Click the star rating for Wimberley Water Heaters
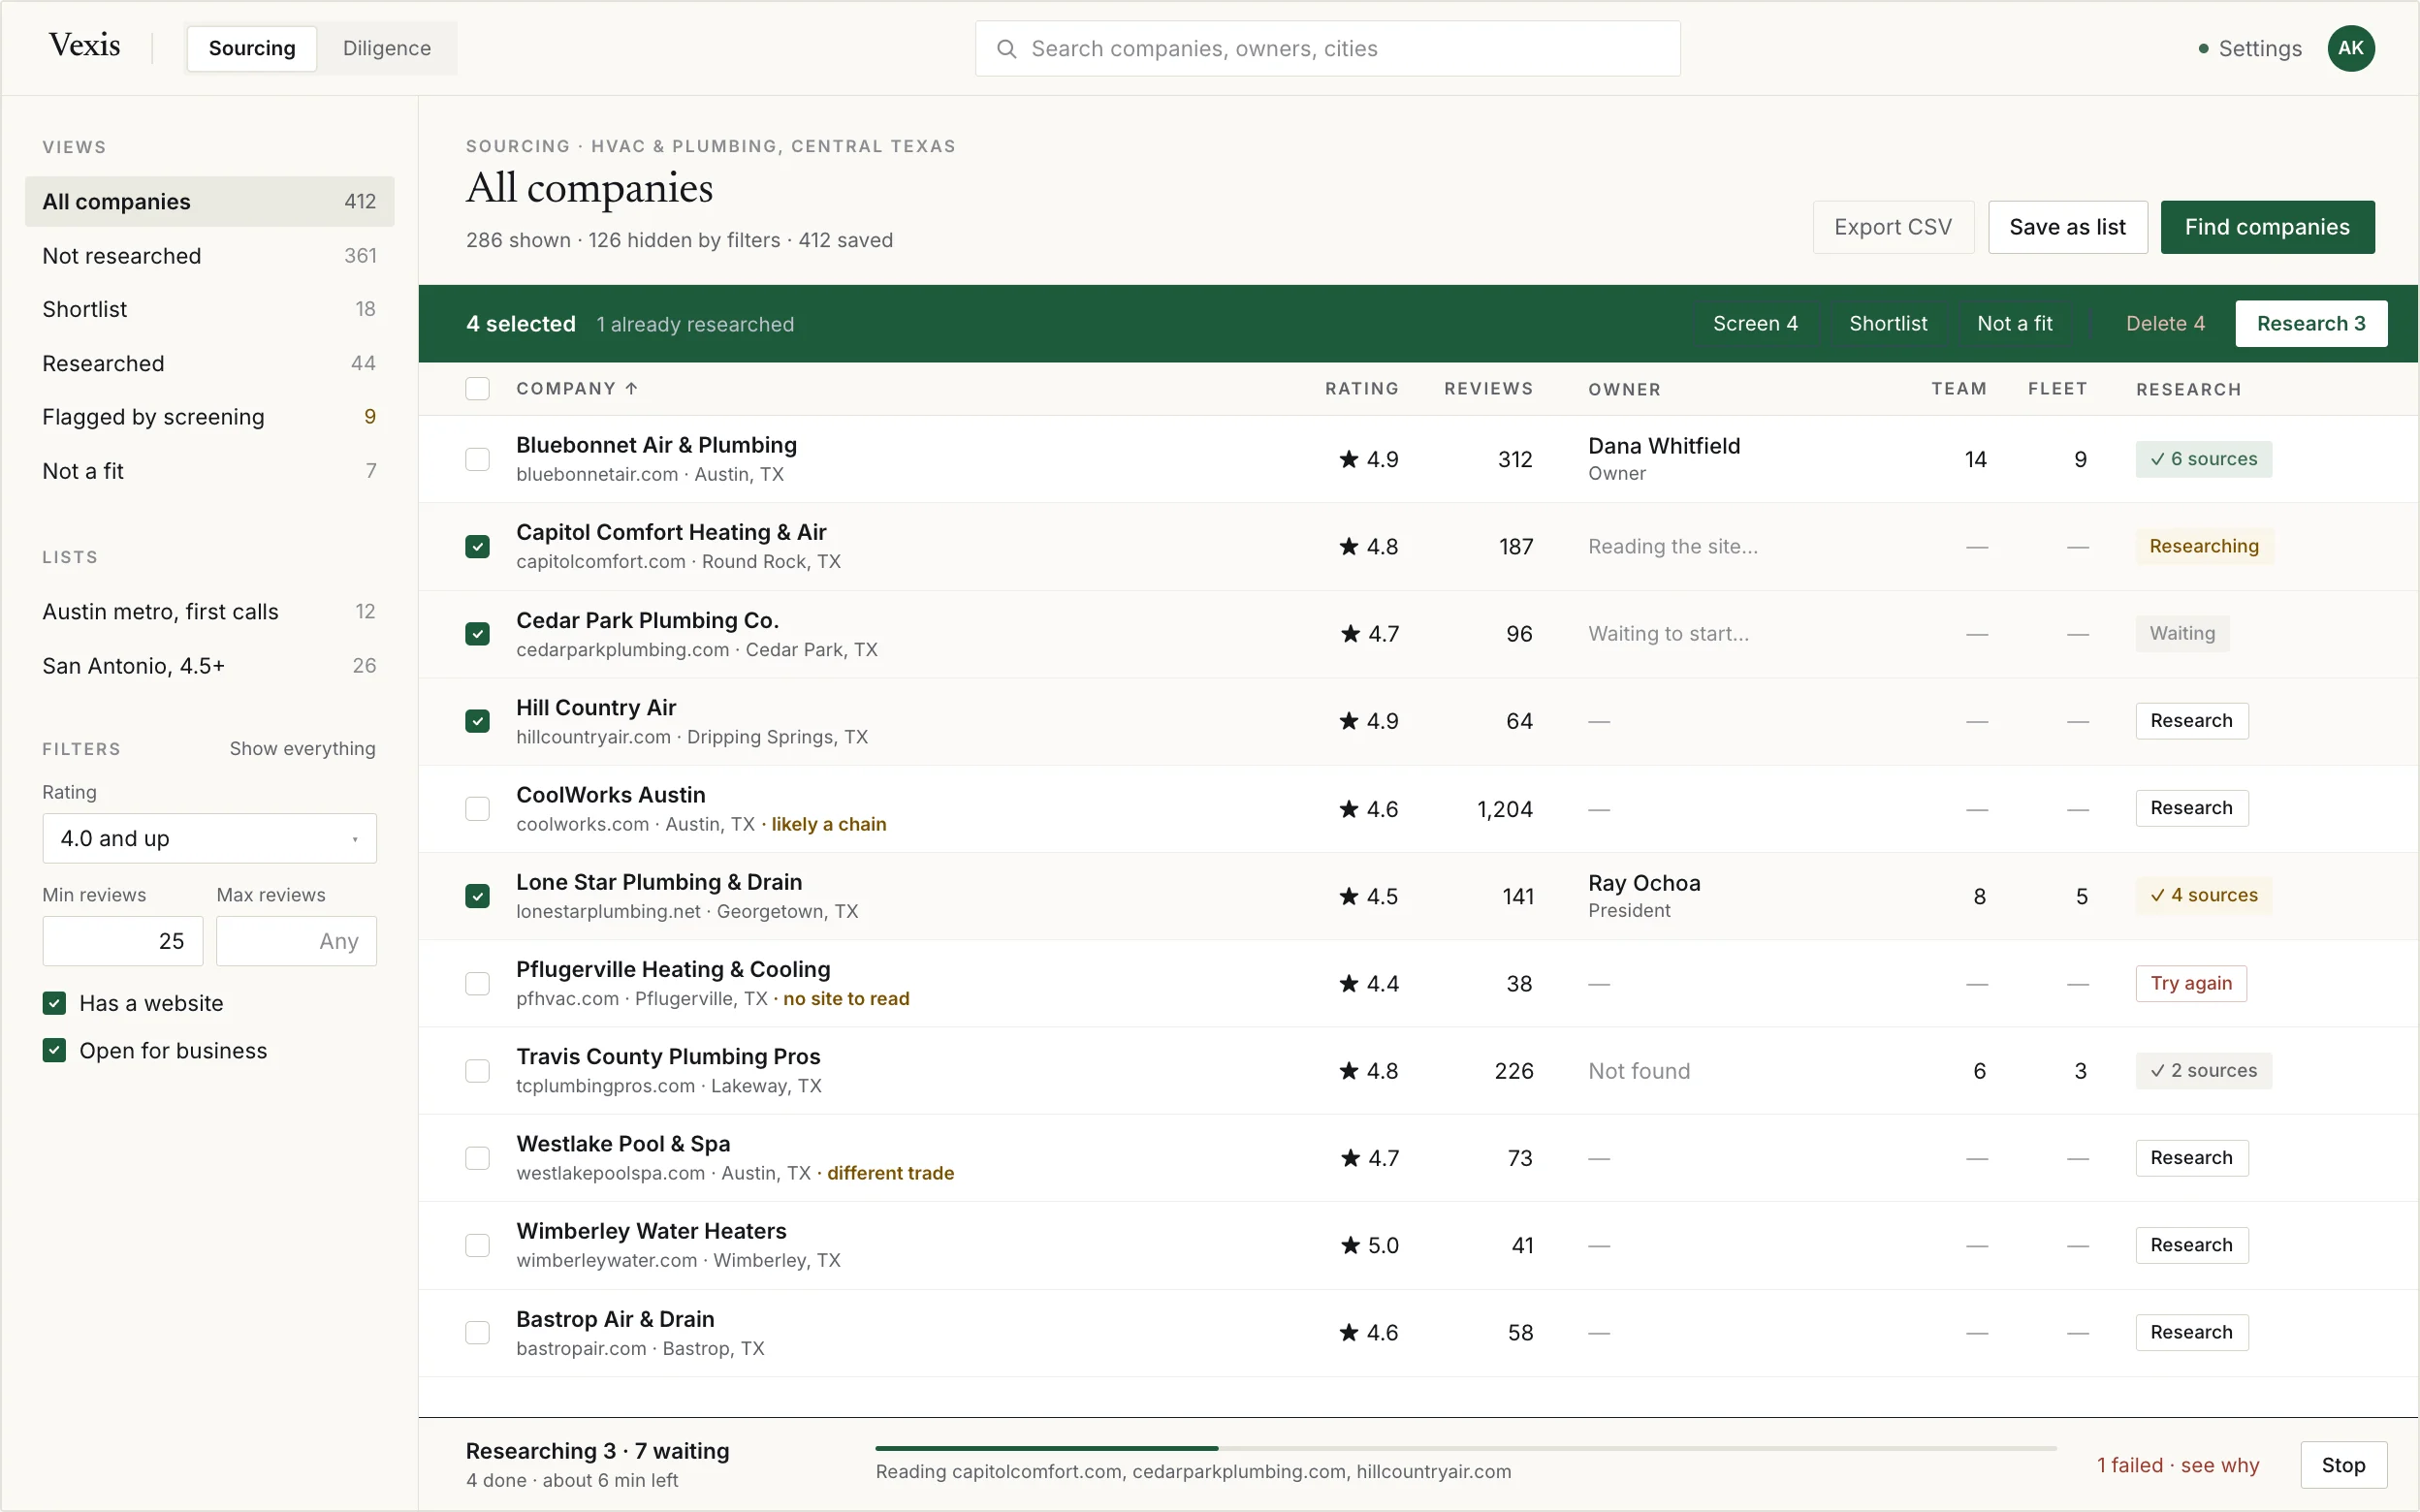This screenshot has height=1512, width=2420. pos(1368,1245)
